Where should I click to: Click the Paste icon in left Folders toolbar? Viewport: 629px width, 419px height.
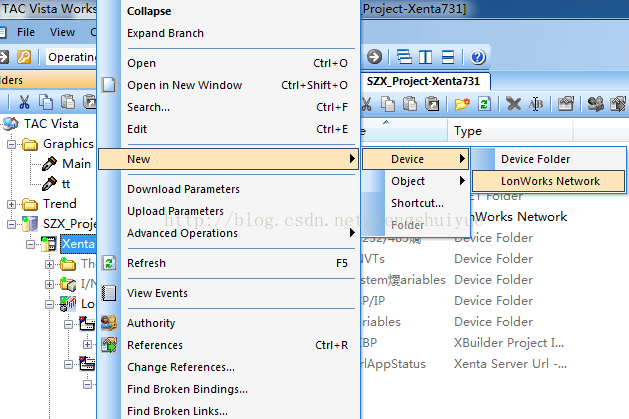(67, 102)
